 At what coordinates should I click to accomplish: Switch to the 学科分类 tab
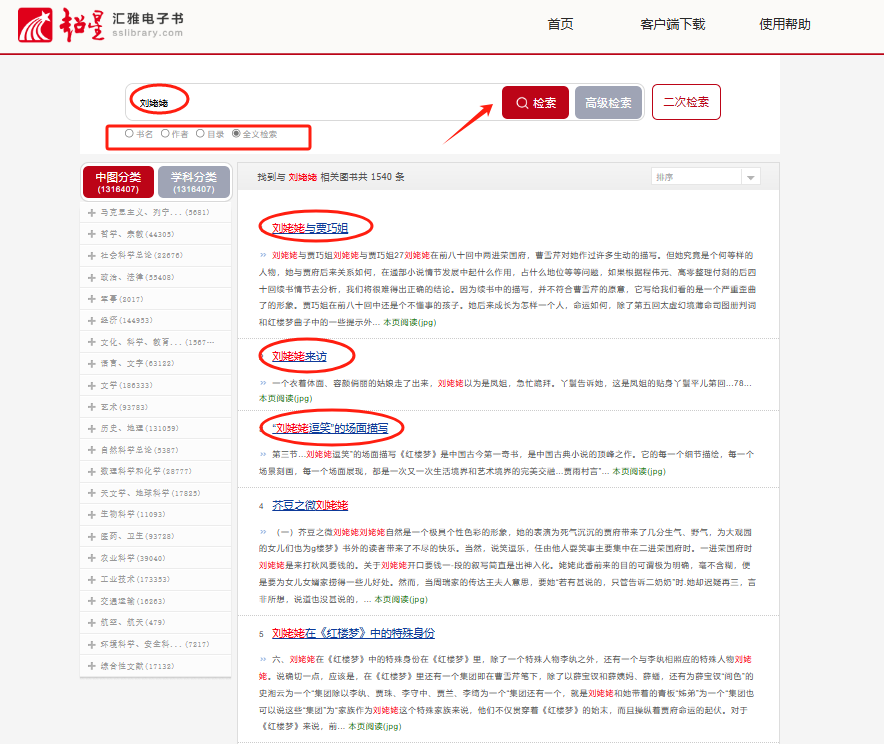point(194,182)
